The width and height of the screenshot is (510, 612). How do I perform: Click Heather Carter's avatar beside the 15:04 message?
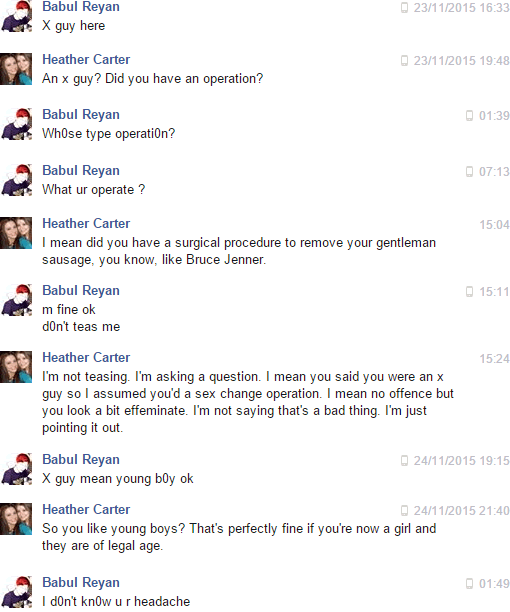click(x=16, y=233)
